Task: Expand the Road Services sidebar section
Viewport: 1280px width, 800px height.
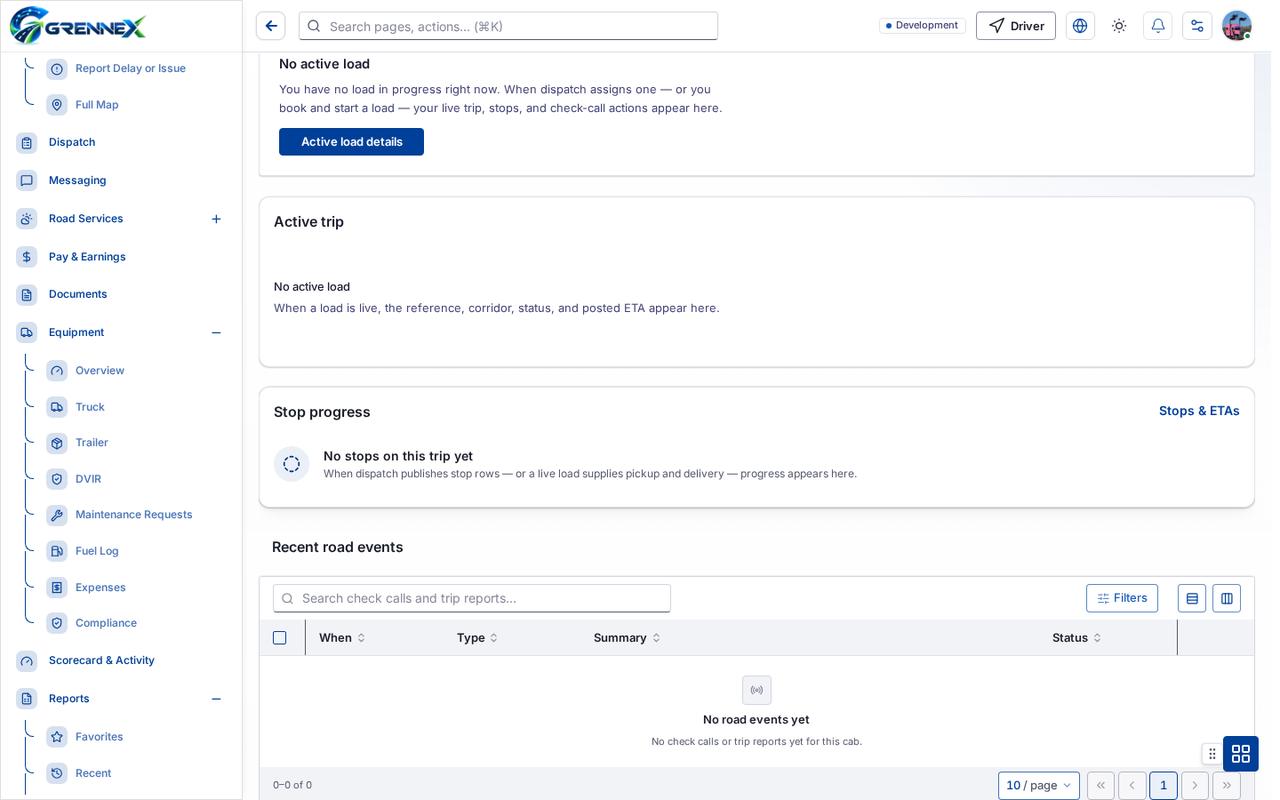Action: point(216,219)
